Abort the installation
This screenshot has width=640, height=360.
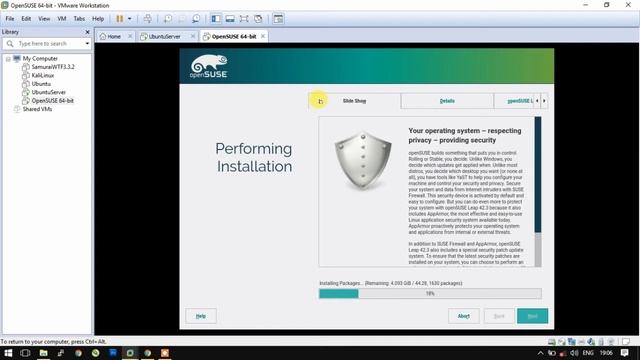tap(464, 316)
